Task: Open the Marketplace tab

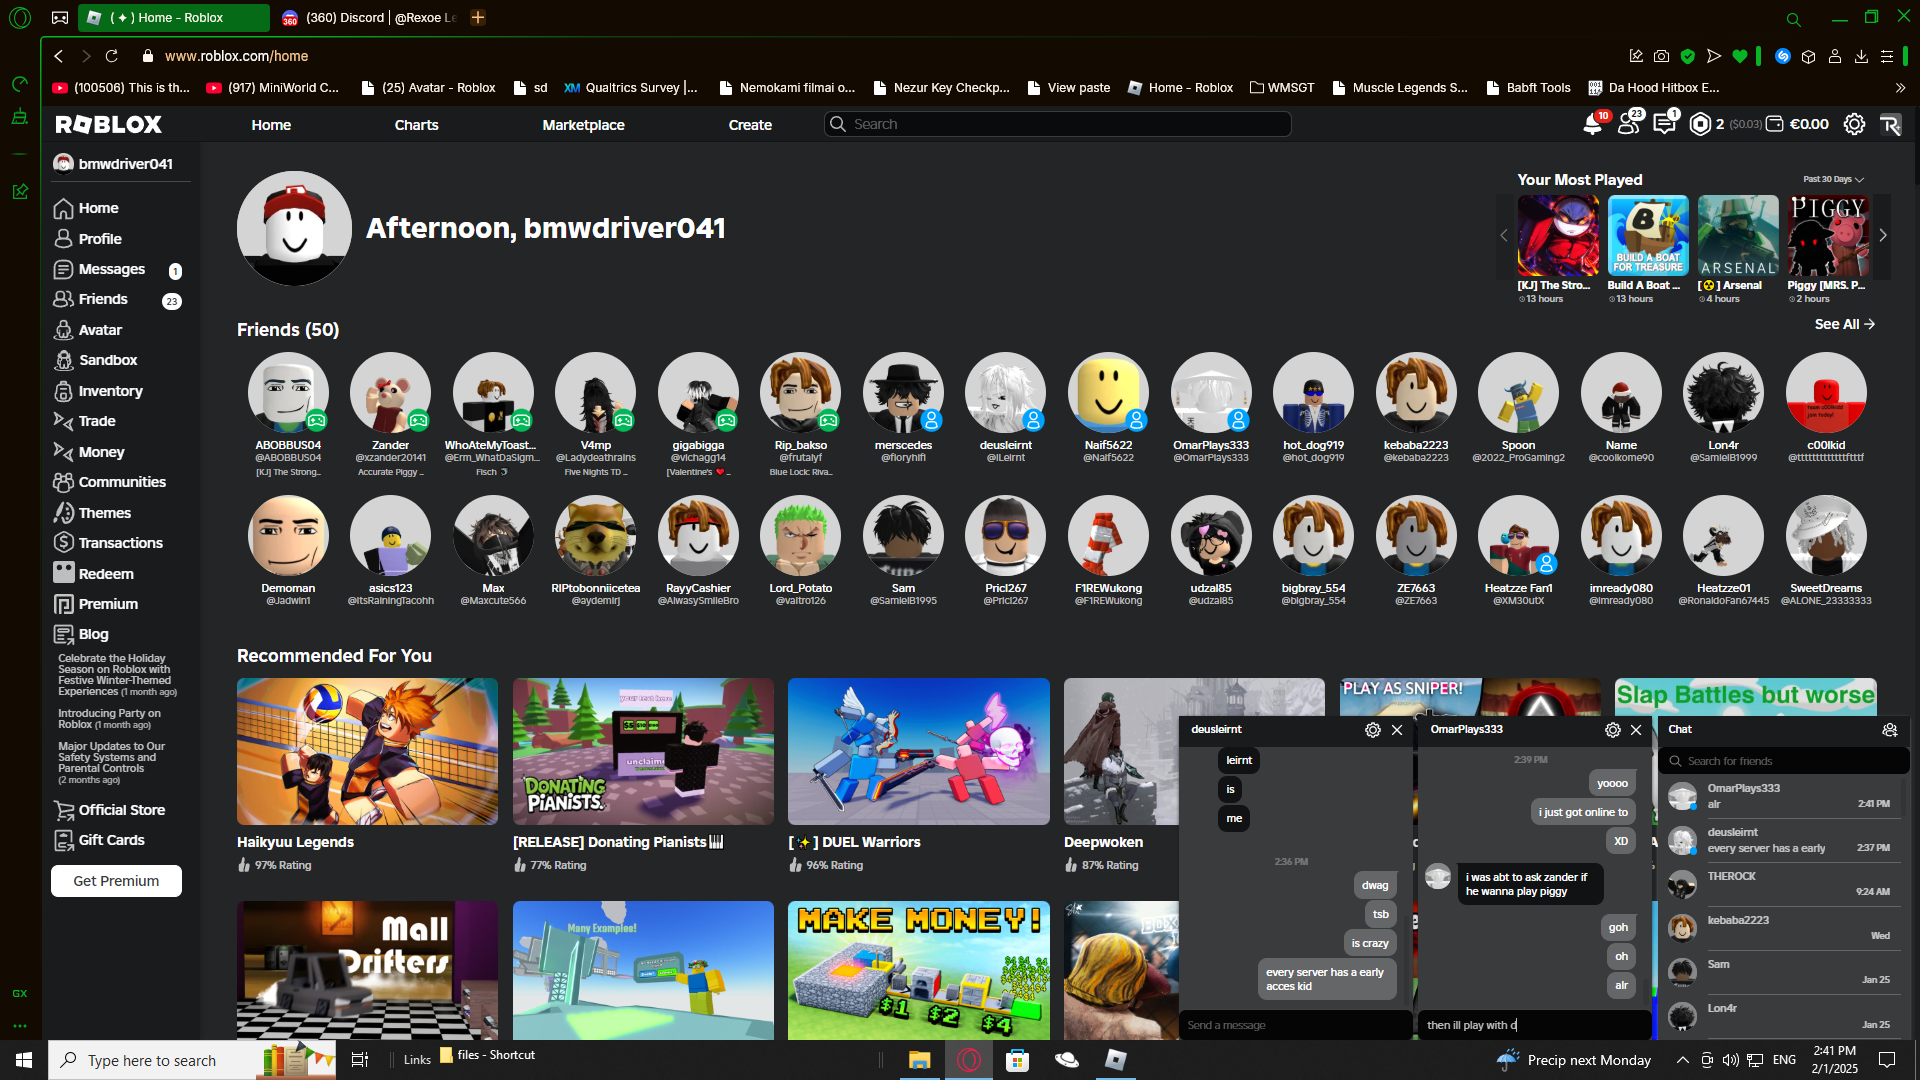Action: coord(583,125)
